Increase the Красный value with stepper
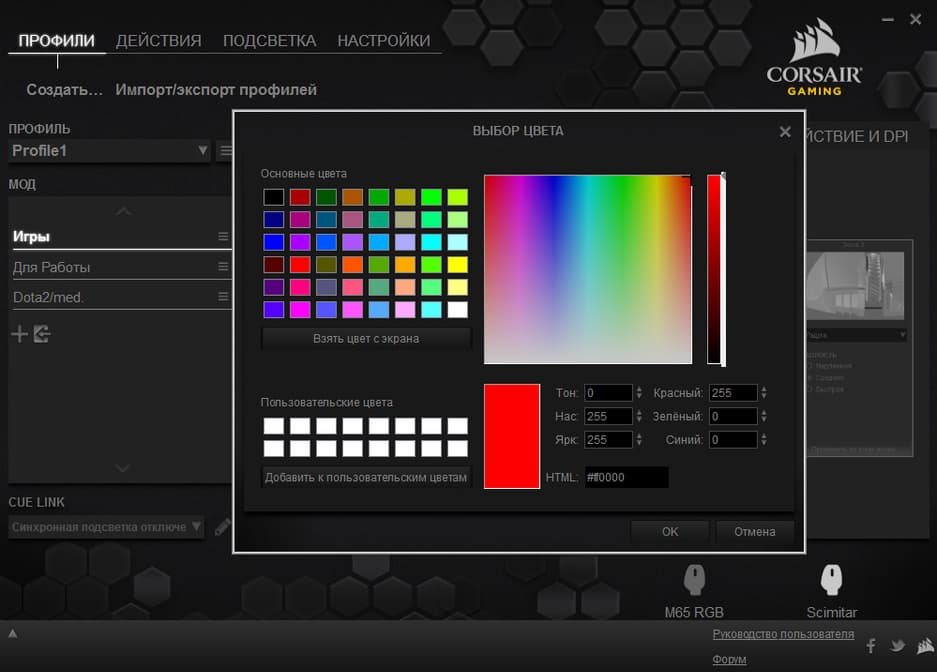The image size is (937, 672). [764, 389]
